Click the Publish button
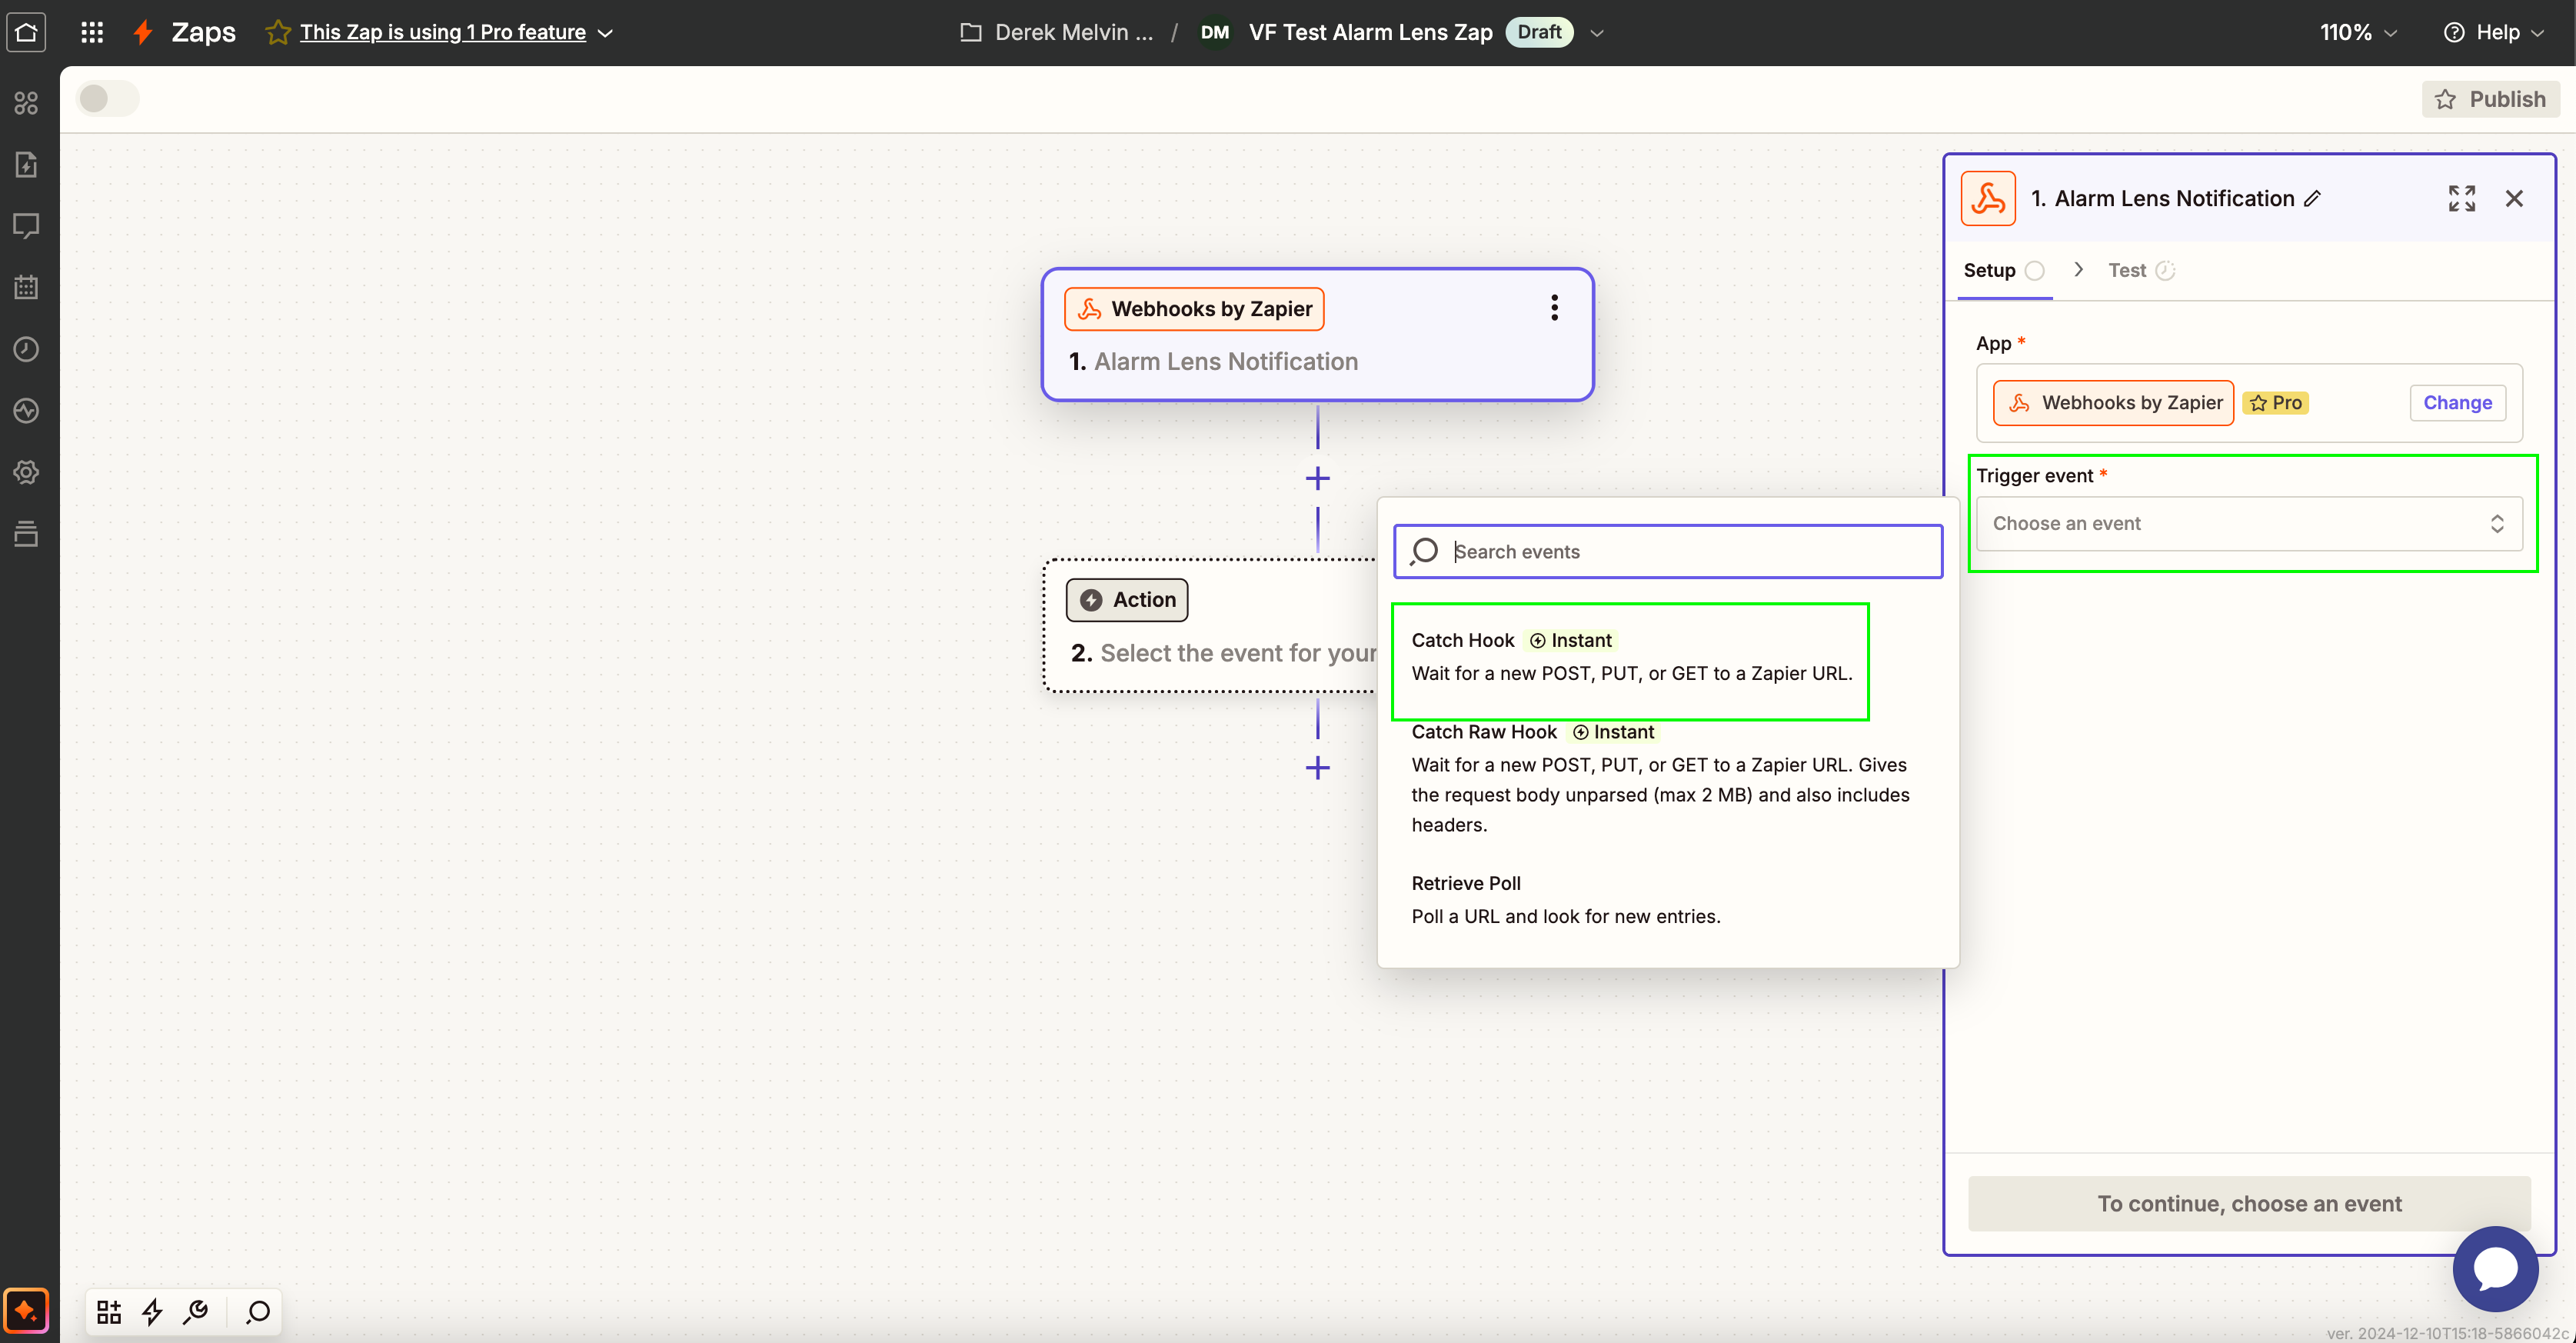2576x1343 pixels. [2490, 98]
